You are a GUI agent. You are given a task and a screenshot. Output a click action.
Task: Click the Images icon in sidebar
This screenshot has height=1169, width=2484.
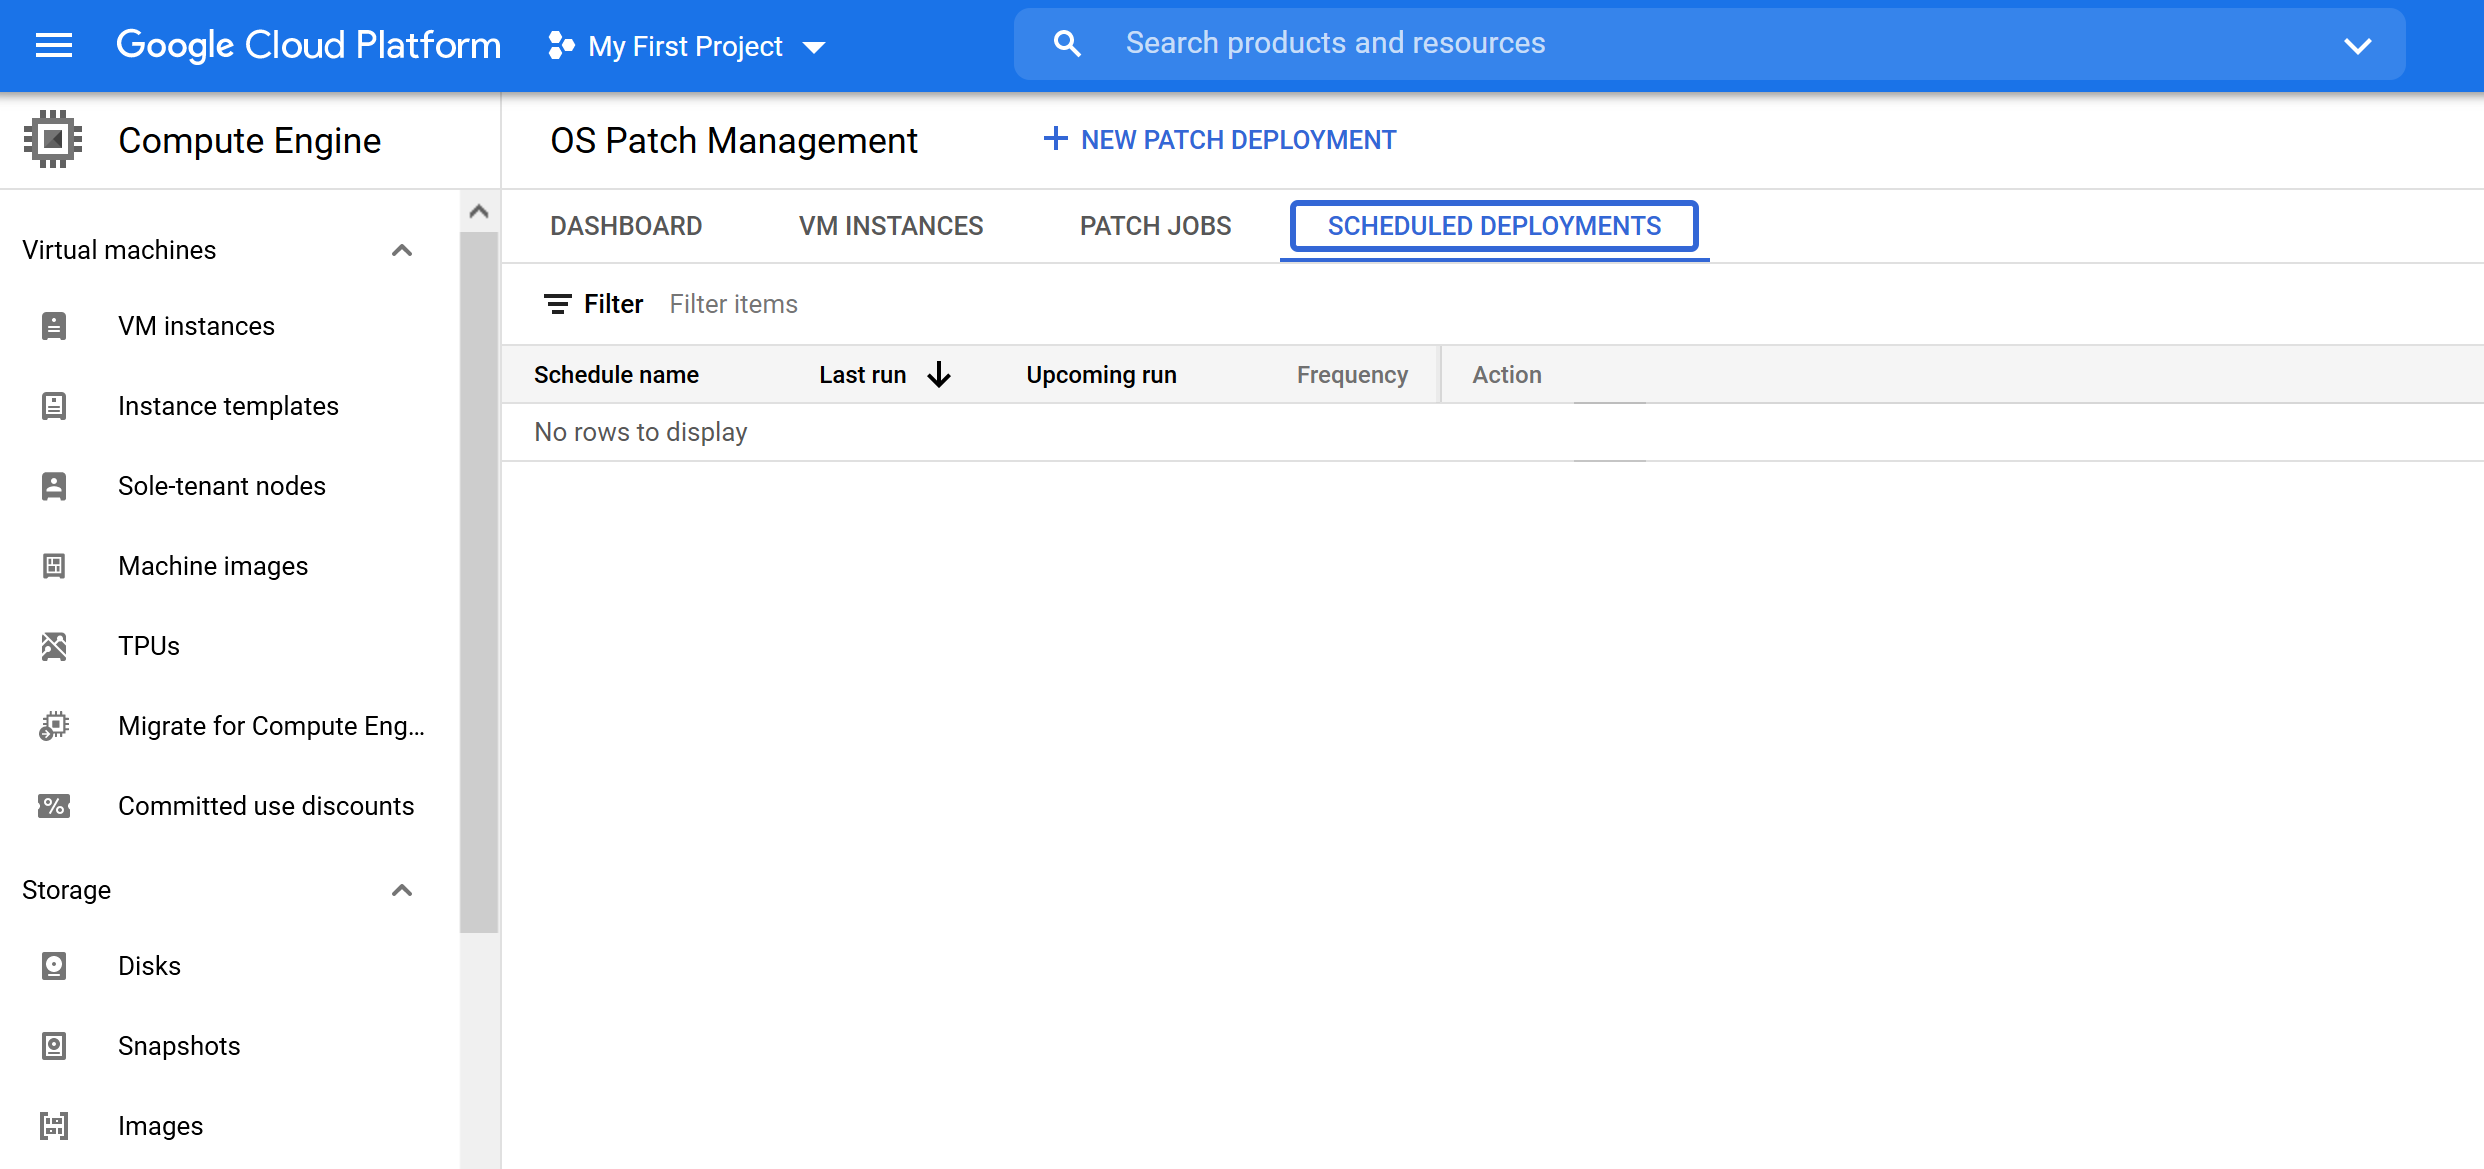click(54, 1126)
